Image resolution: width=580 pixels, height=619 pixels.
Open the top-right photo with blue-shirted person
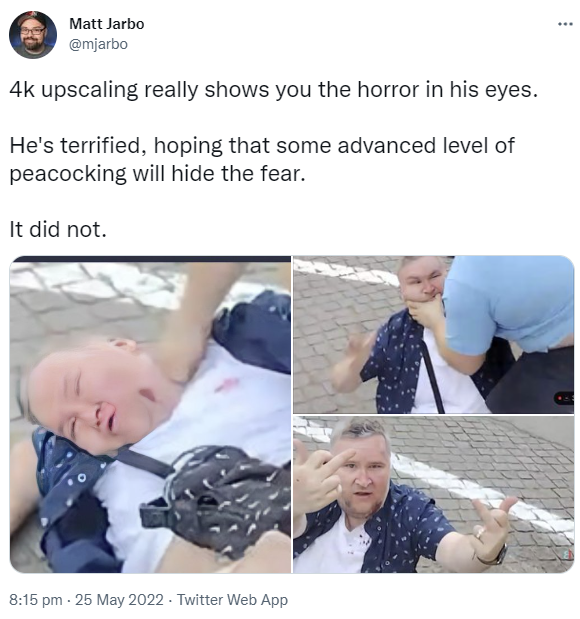[433, 334]
